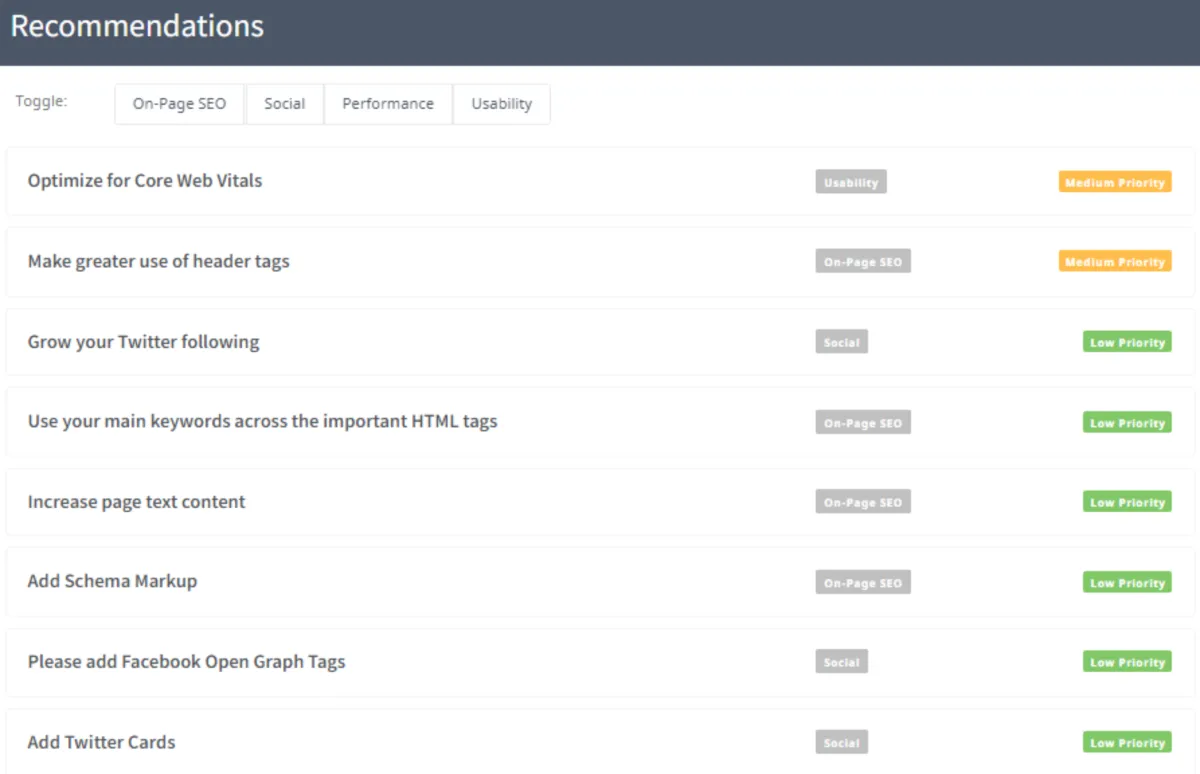Click Medium Priority badge for Core Web Vitals

coord(1115,183)
